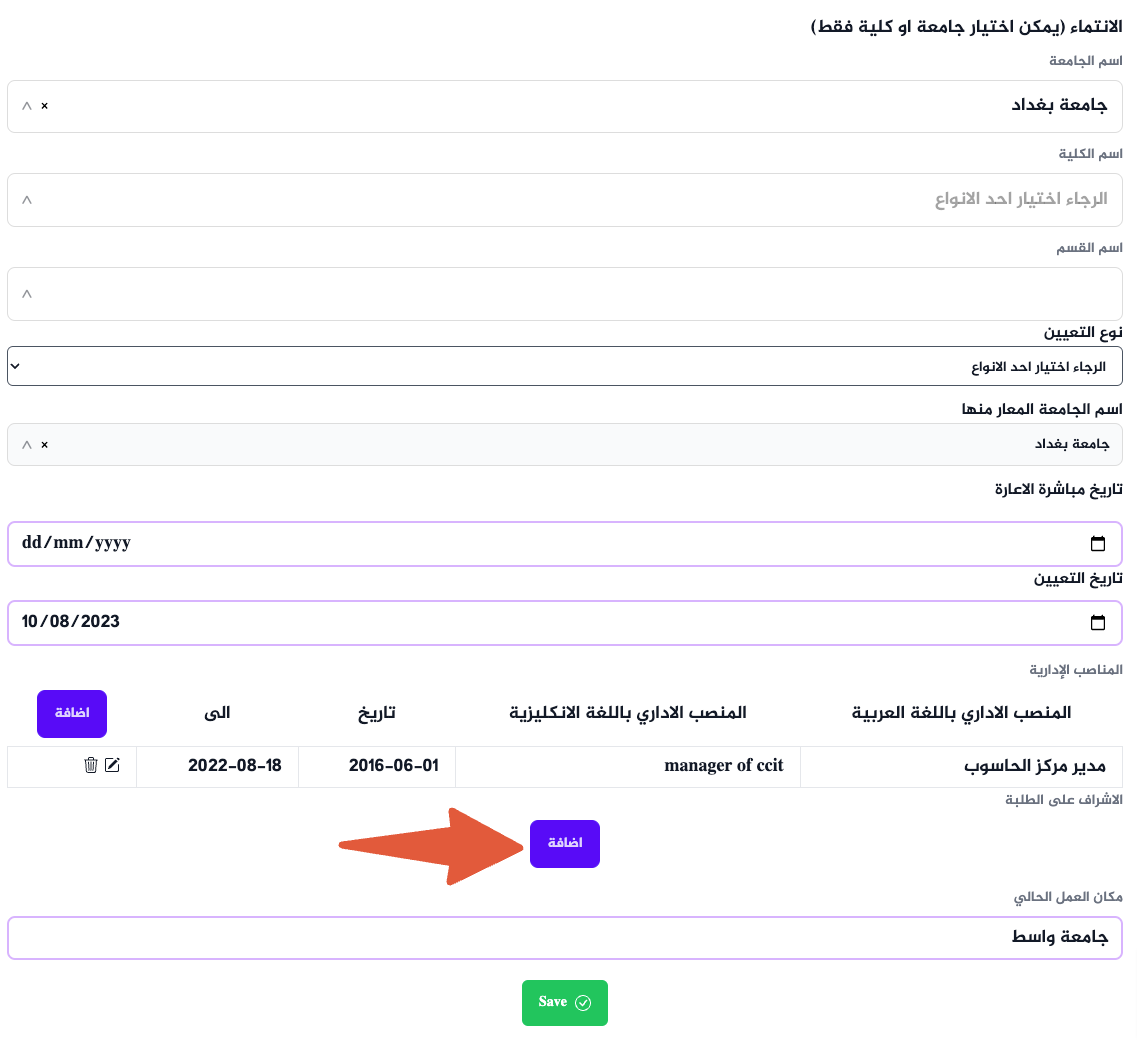Delete the مدير مركز الحاسوب table row

[91, 765]
